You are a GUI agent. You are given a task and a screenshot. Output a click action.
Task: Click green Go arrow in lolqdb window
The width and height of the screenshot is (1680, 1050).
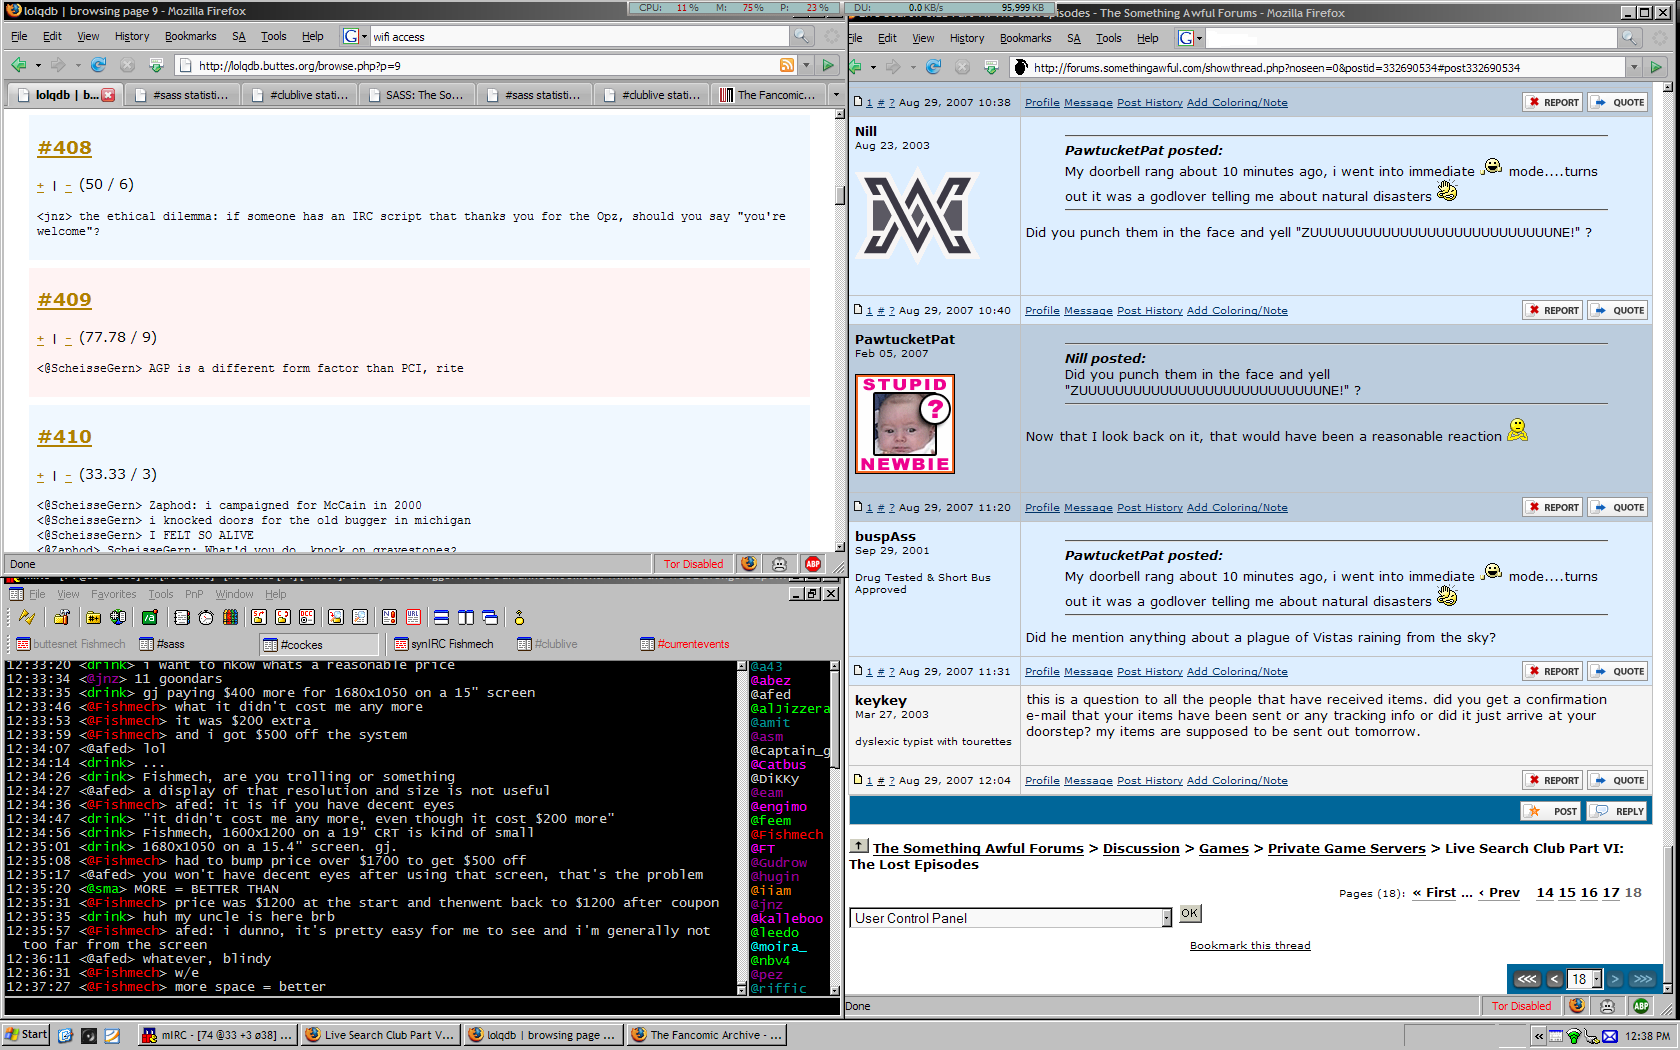click(x=828, y=65)
